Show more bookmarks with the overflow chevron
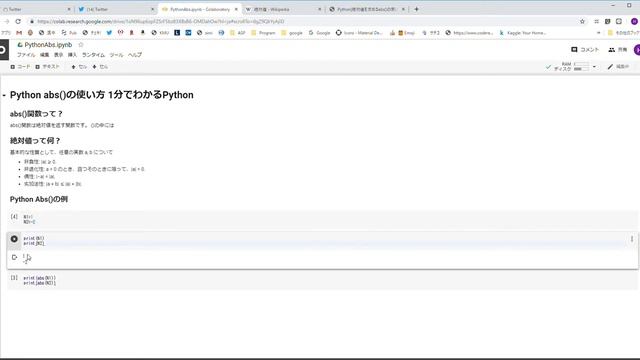Viewport: 640px width, 360px height. tap(598, 33)
